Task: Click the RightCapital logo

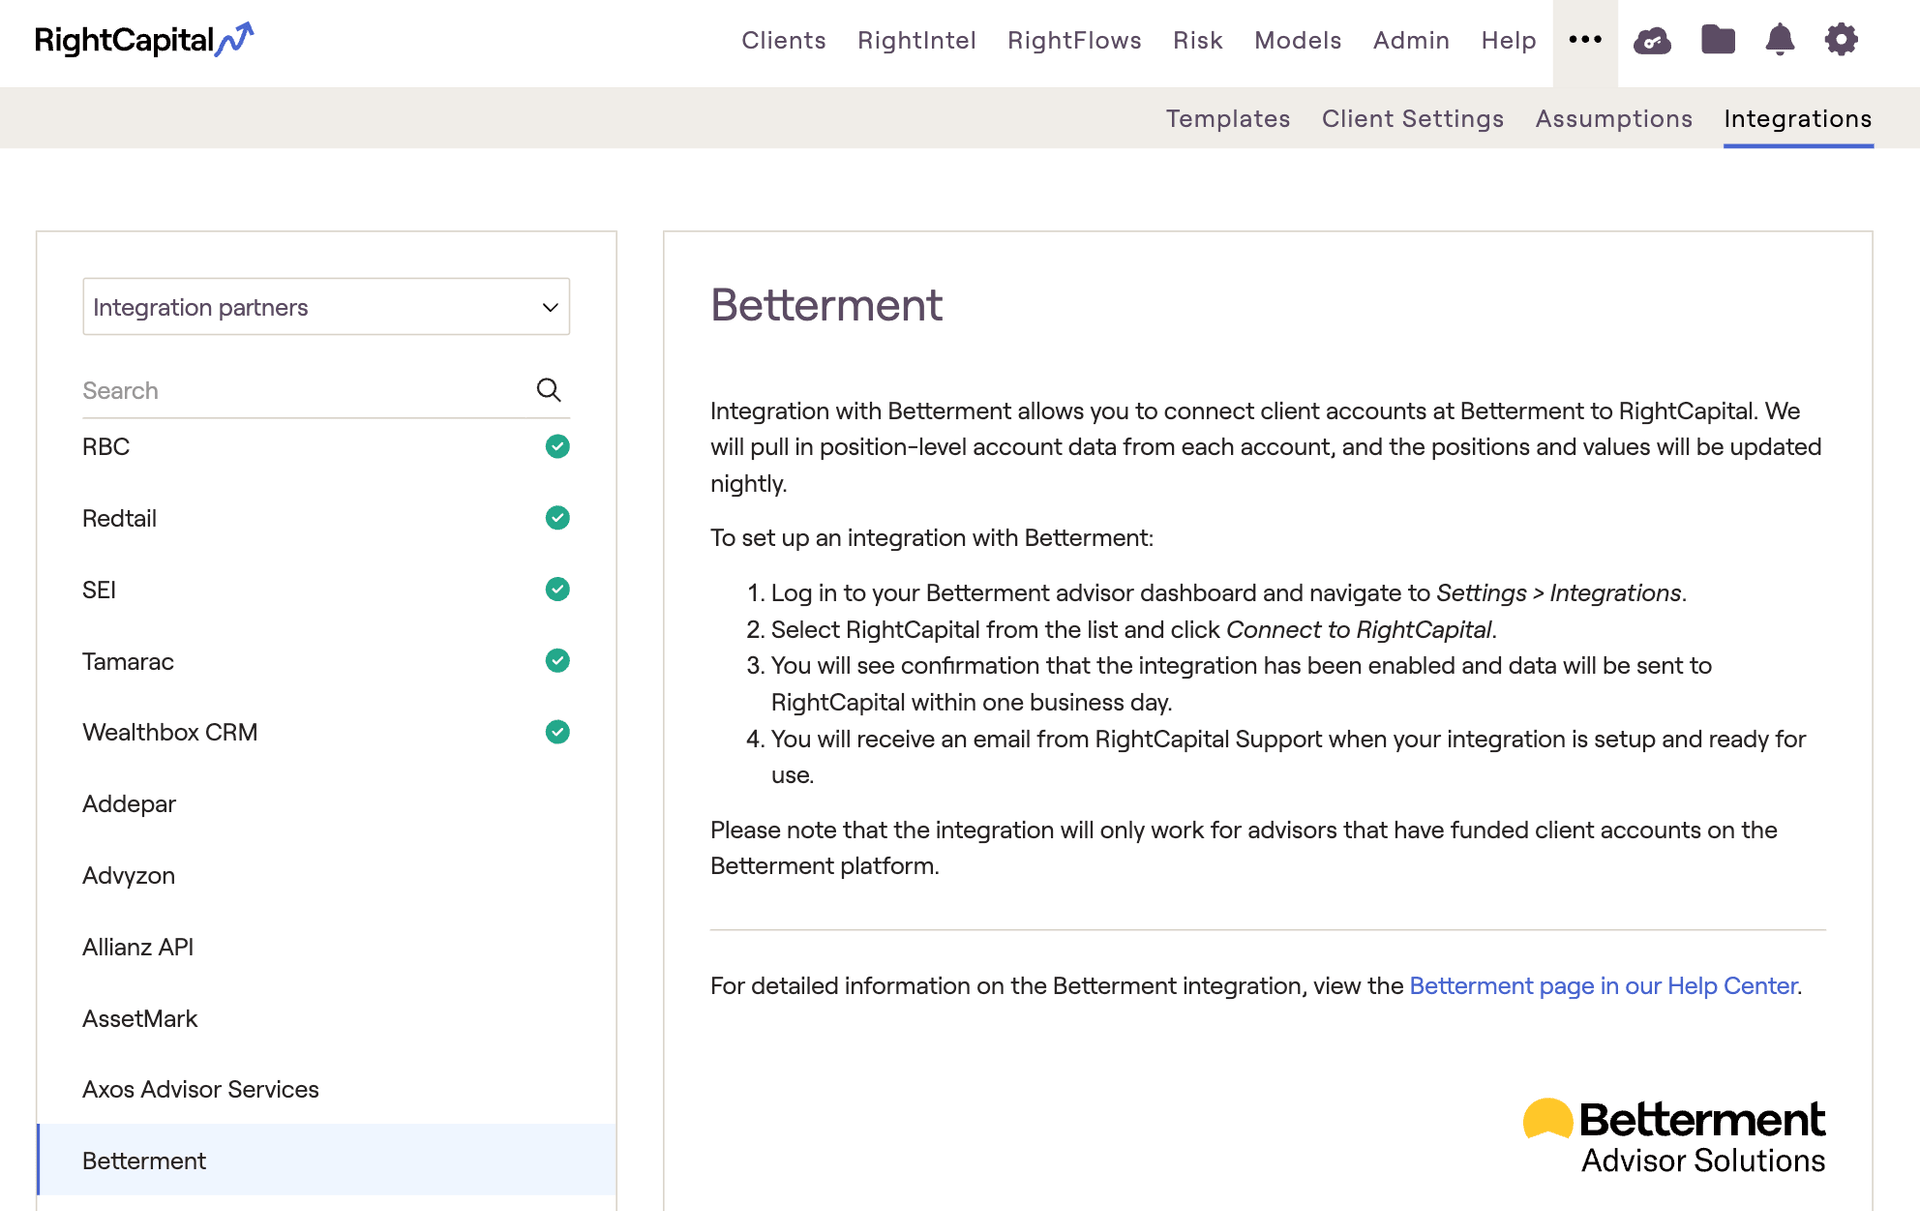Action: click(x=144, y=40)
